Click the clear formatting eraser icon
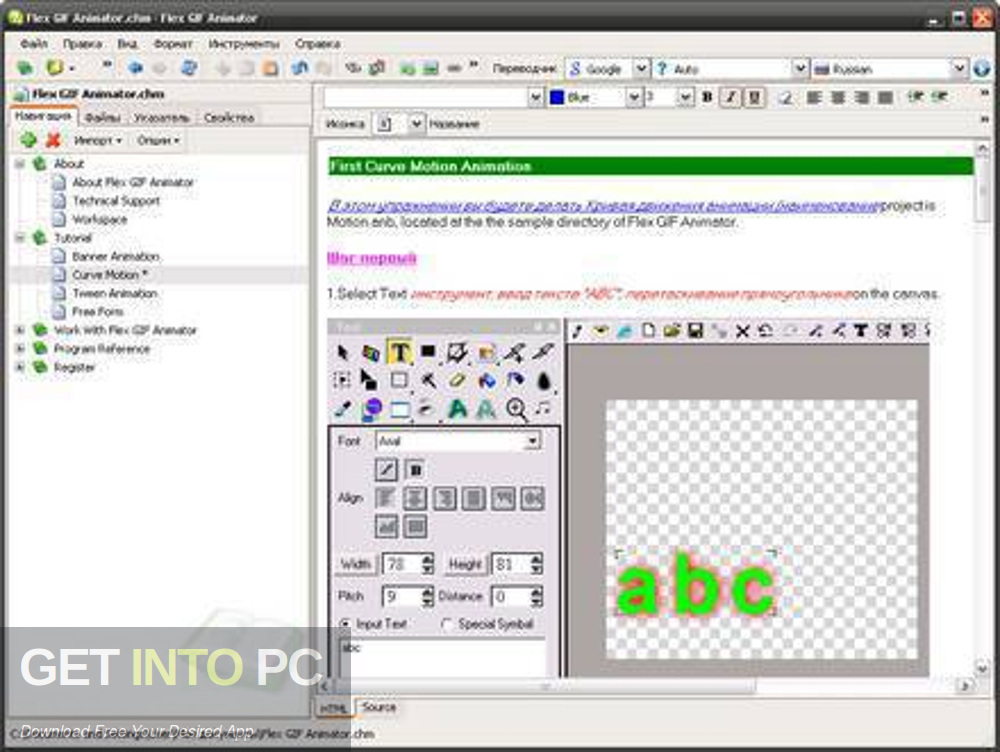 [786, 98]
